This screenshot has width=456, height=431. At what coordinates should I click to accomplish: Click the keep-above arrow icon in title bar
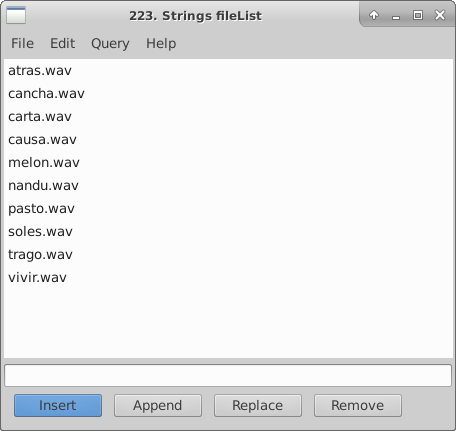(374, 15)
